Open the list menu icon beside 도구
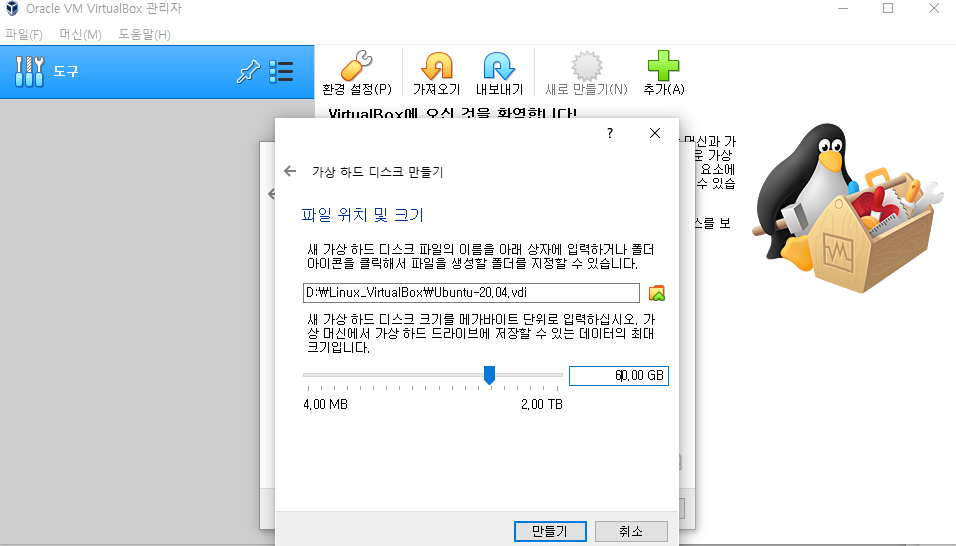Viewport: 956px width, 546px height. pos(281,71)
